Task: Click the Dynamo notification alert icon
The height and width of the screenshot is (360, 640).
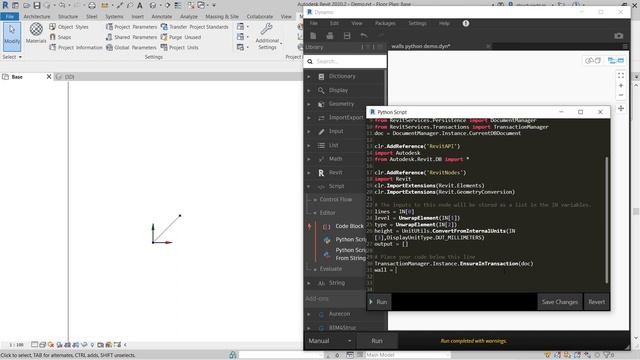Action: [466, 23]
